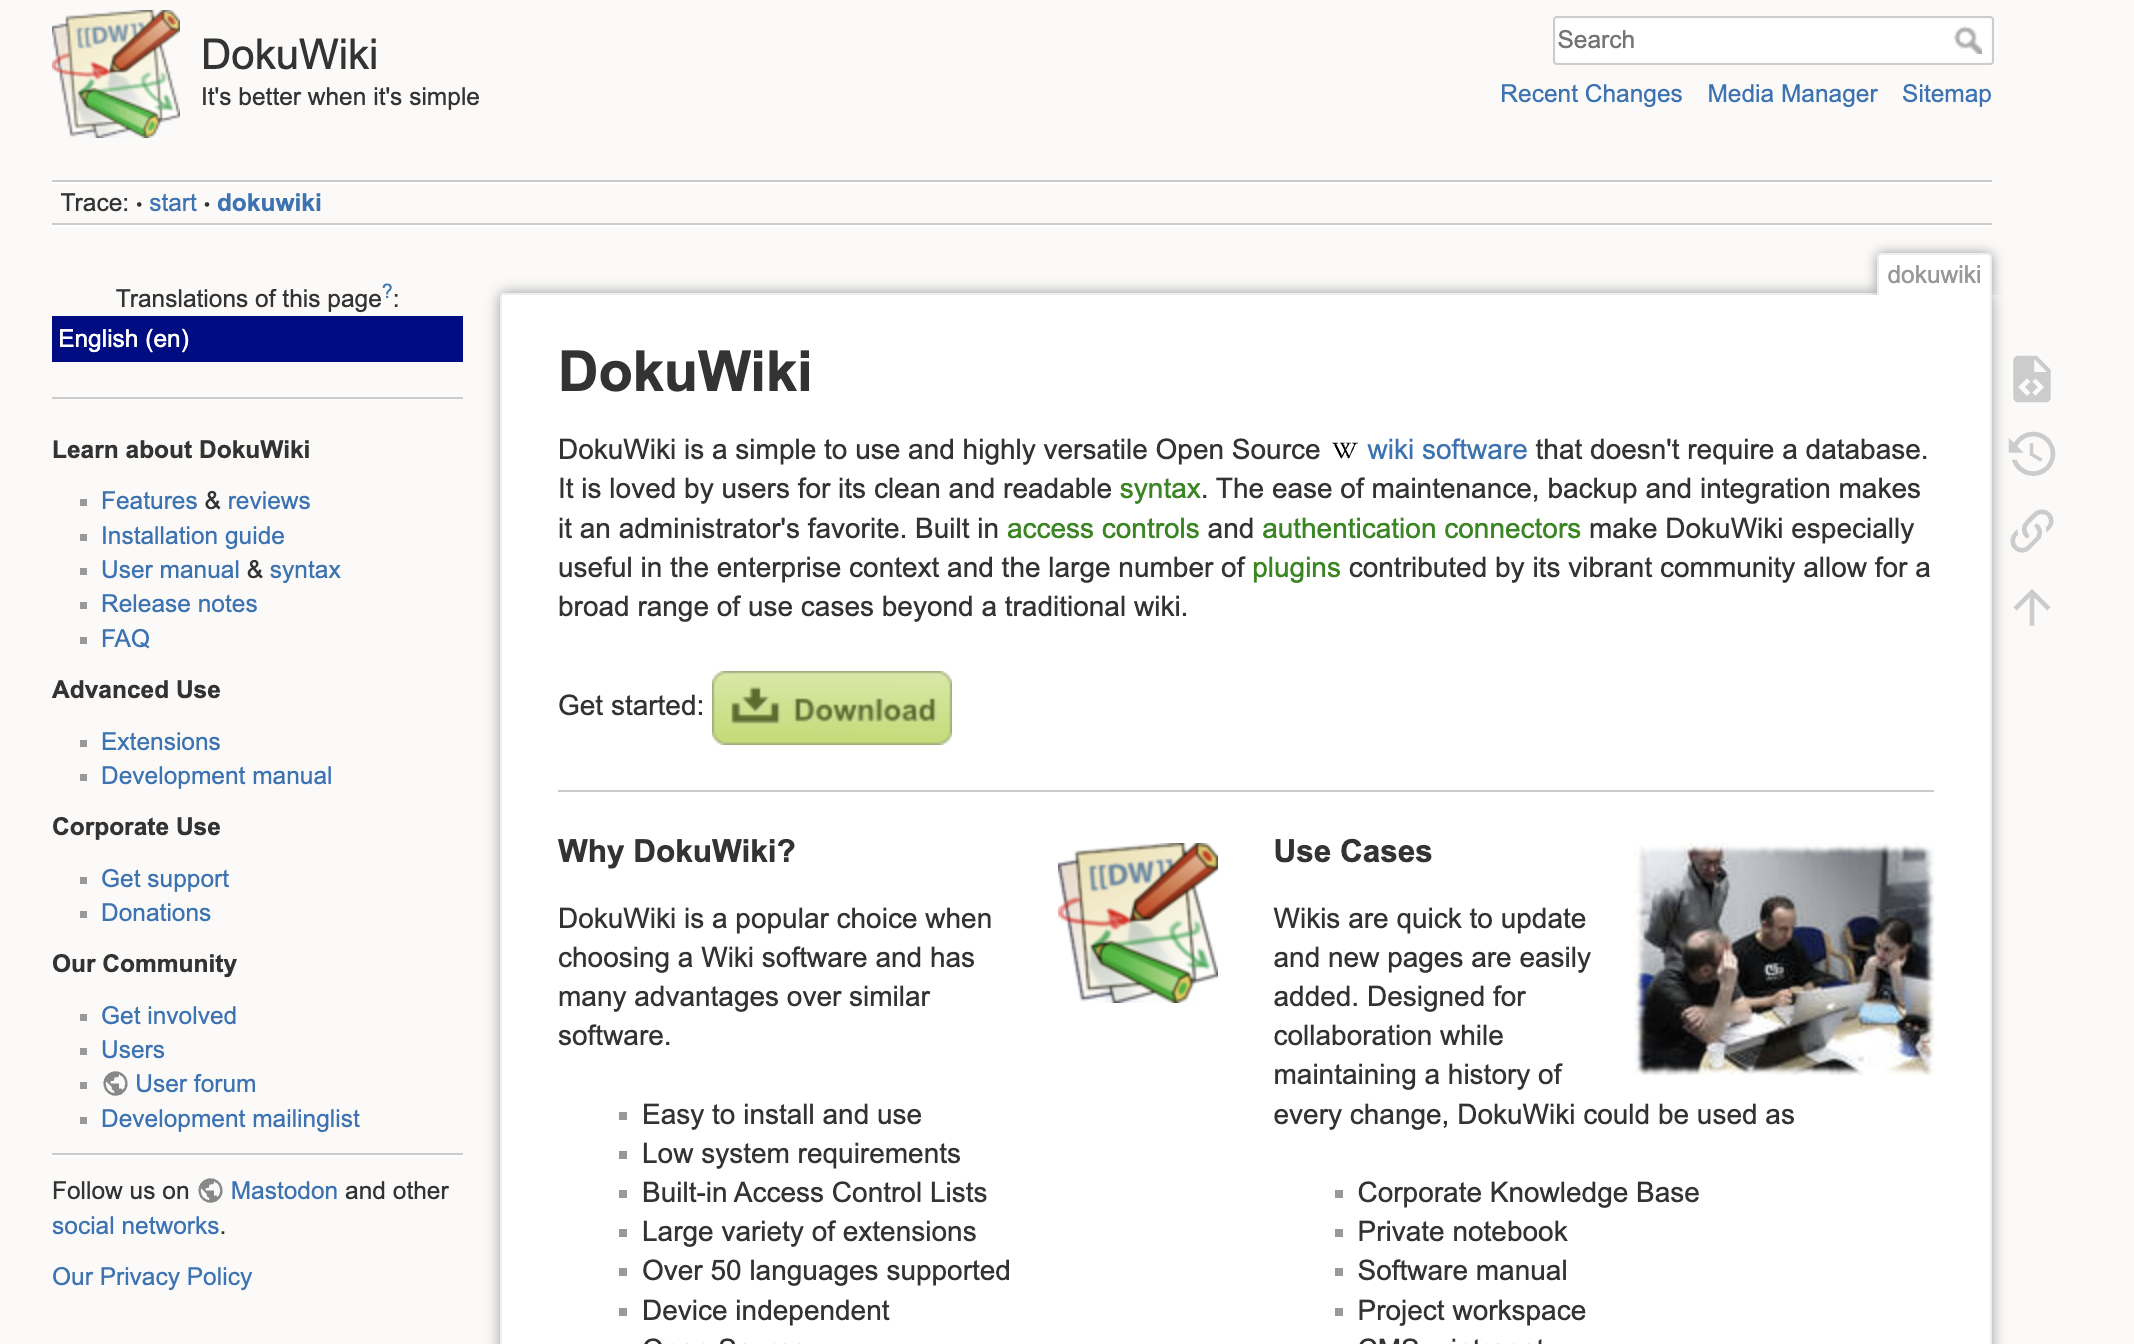Viewport: 2134px width, 1344px height.
Task: Open Donations page
Action: (156, 913)
